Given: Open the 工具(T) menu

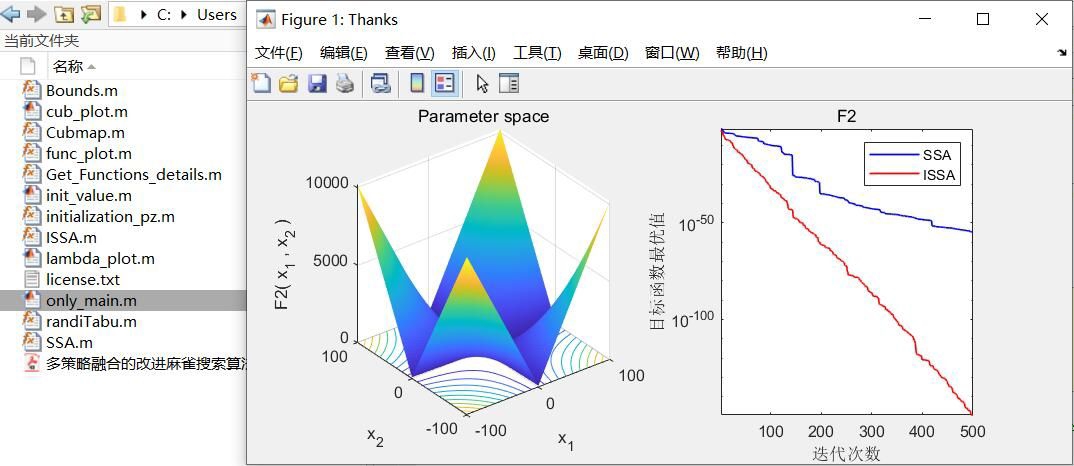Looking at the screenshot, I should pyautogui.click(x=538, y=53).
